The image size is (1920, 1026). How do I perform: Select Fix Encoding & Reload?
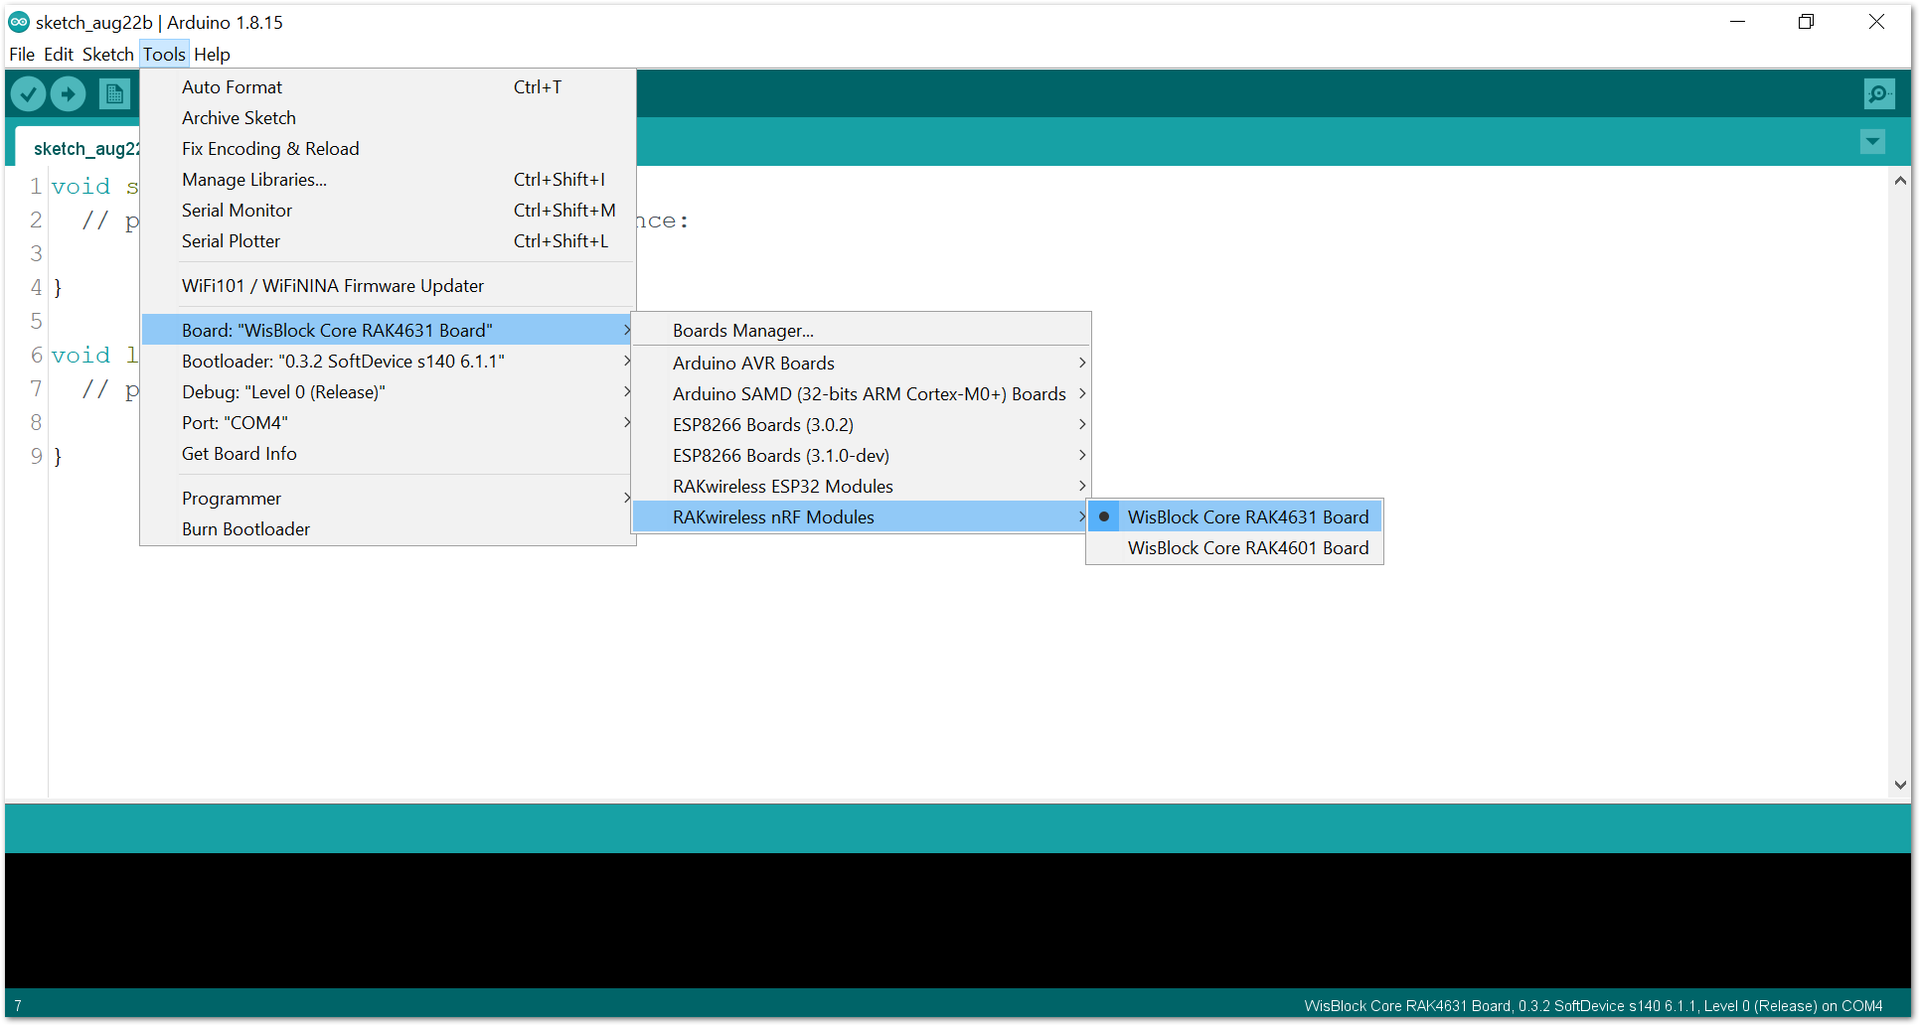click(388, 149)
